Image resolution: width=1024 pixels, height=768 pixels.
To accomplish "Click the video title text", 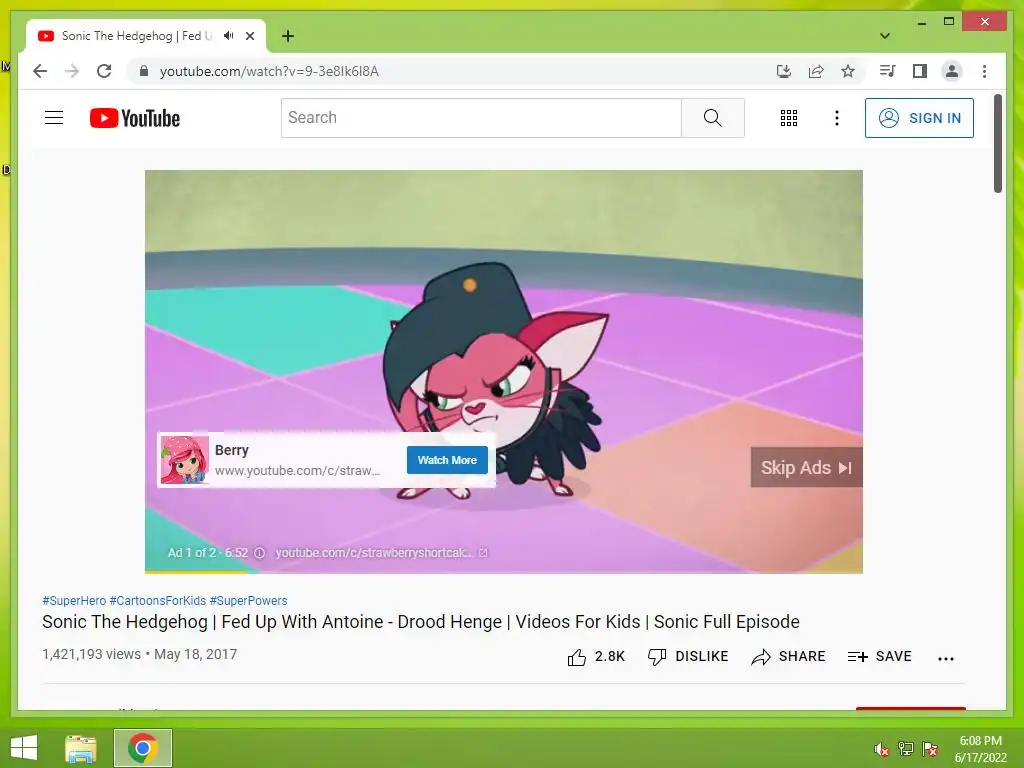I will coord(421,622).
